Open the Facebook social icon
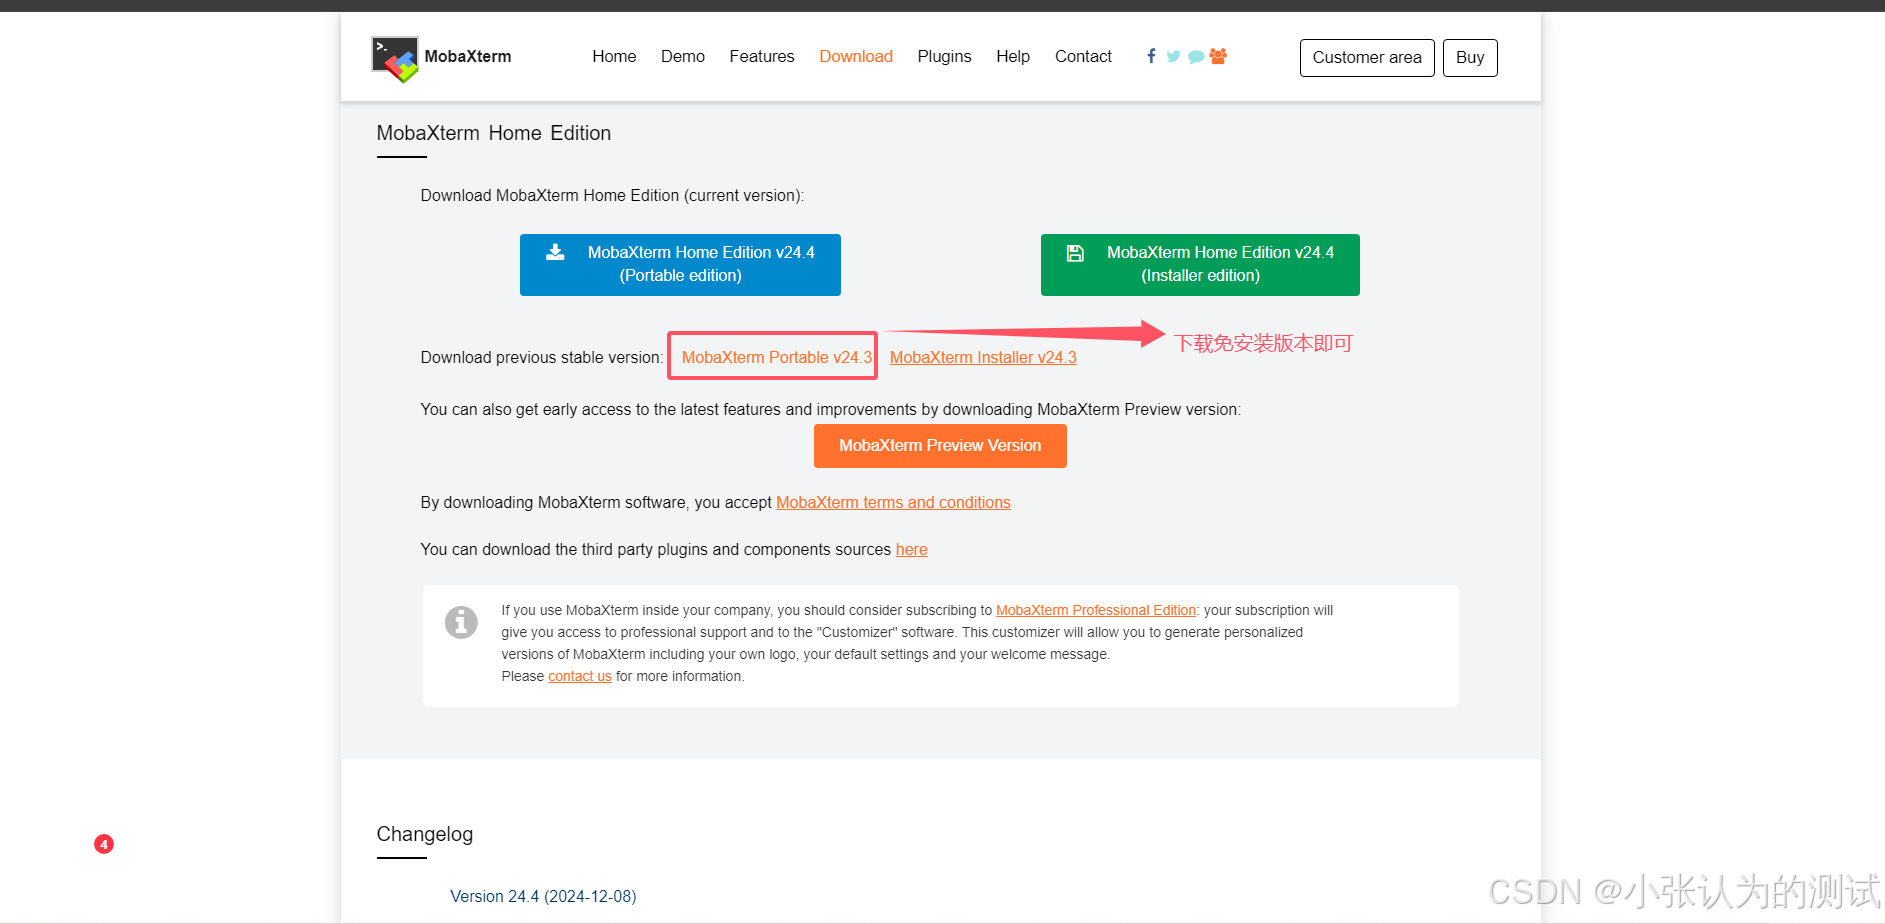1885x924 pixels. tap(1151, 56)
